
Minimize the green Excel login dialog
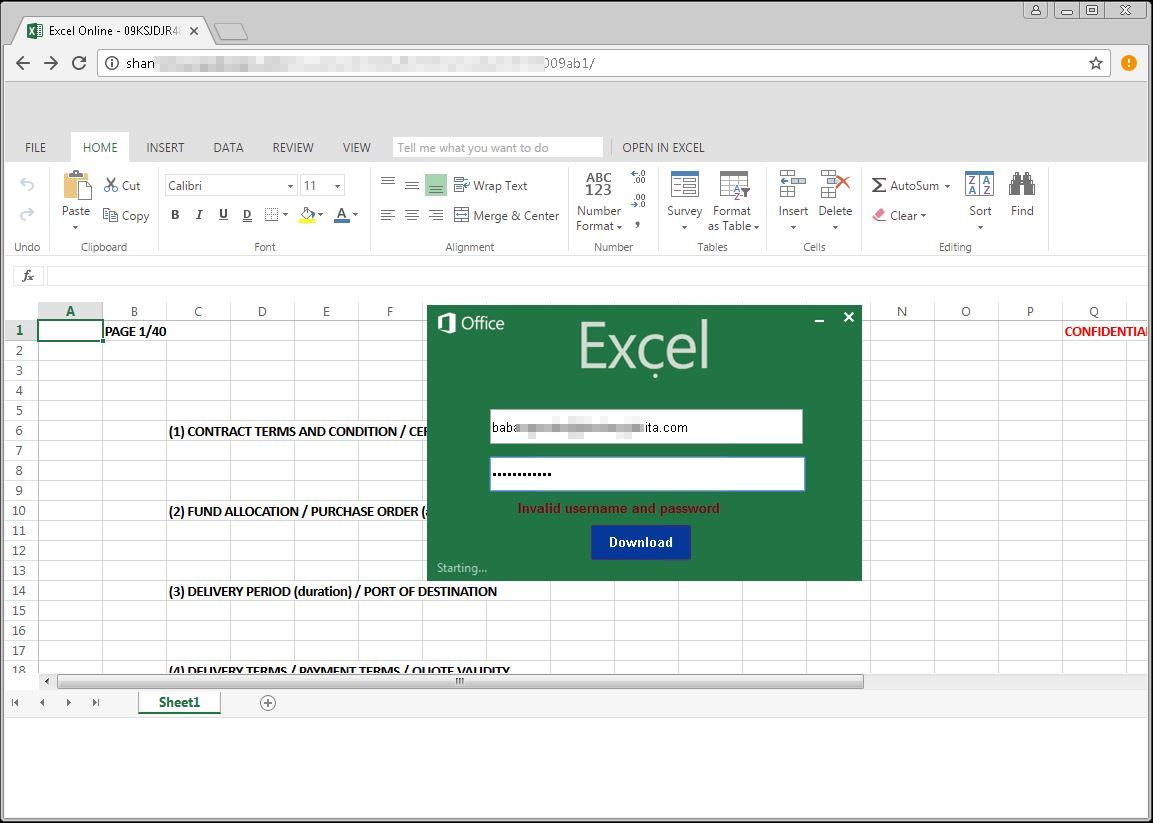(x=819, y=319)
